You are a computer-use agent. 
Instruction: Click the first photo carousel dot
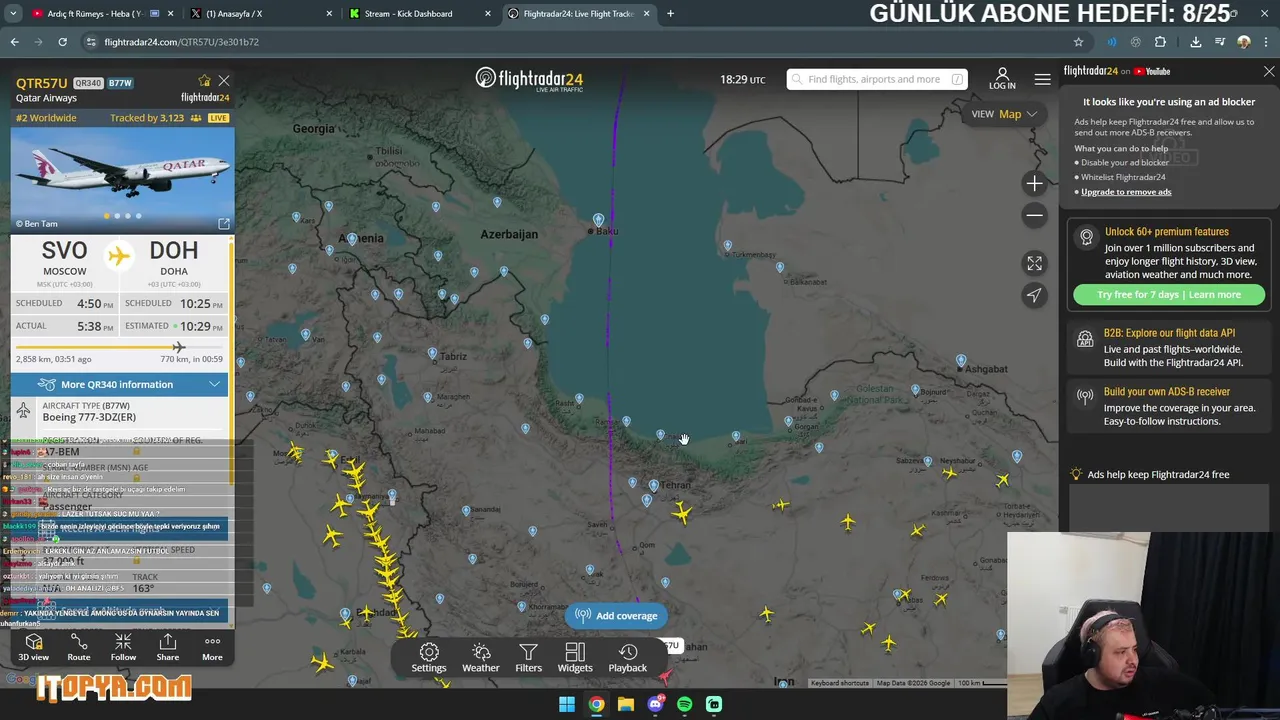(106, 216)
